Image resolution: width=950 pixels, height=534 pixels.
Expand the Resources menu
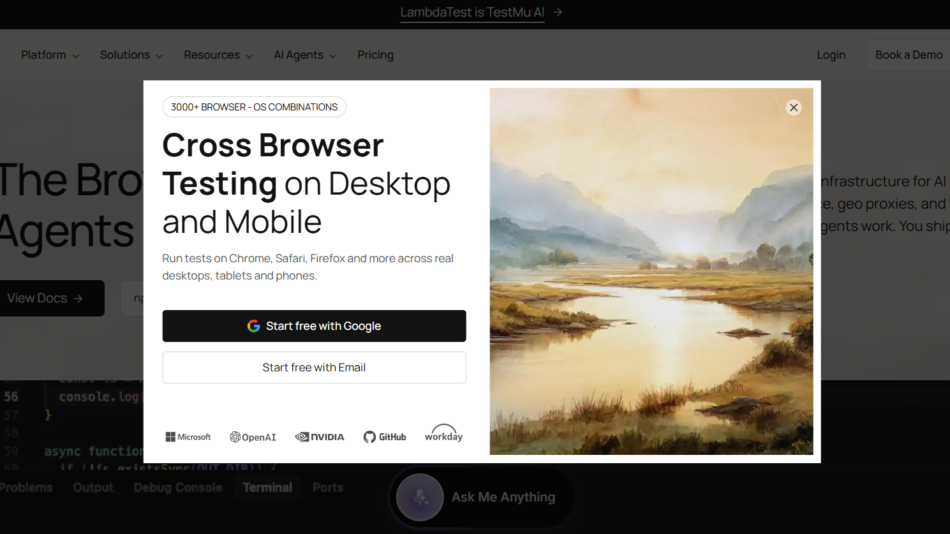tap(218, 55)
